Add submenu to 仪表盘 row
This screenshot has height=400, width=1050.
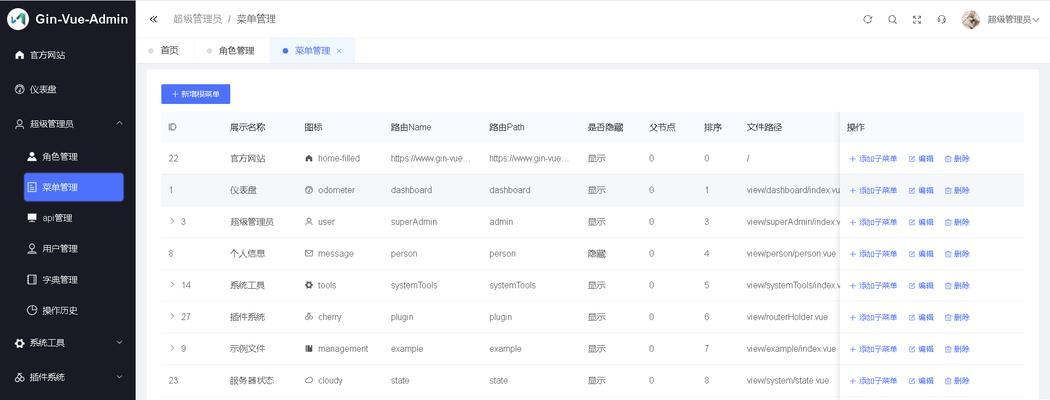(x=873, y=190)
